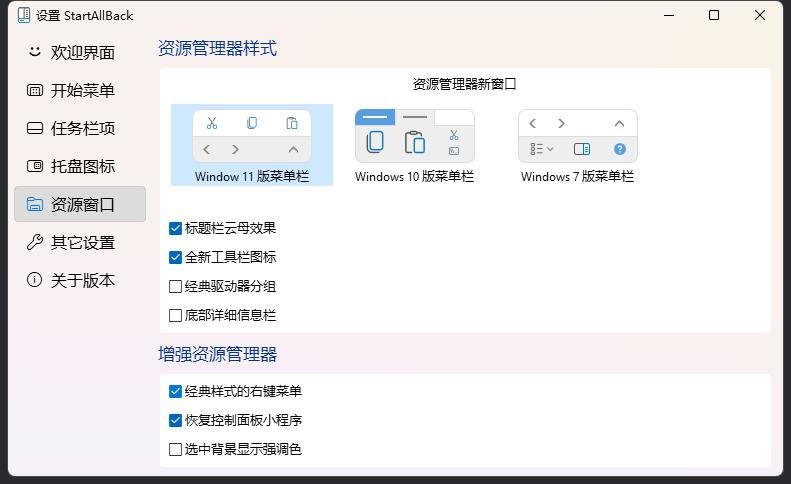The image size is (791, 484).
Task: Open the 欢迎界面 sidebar page
Action: 80,52
